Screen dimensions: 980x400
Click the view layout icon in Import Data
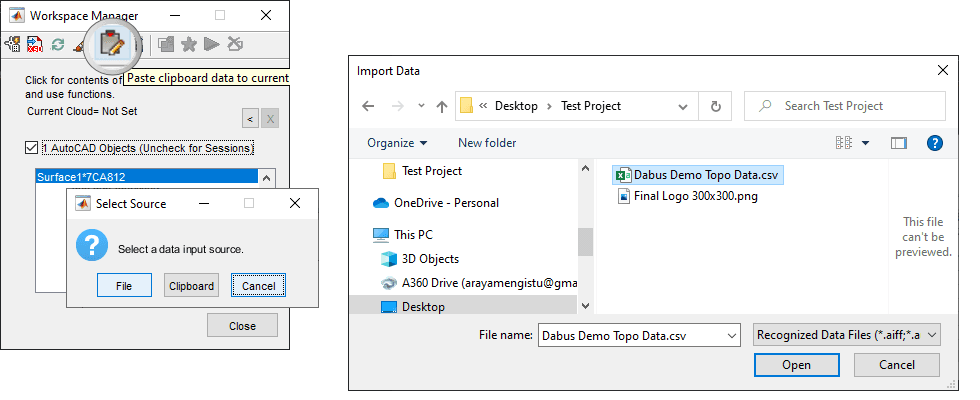click(x=844, y=143)
